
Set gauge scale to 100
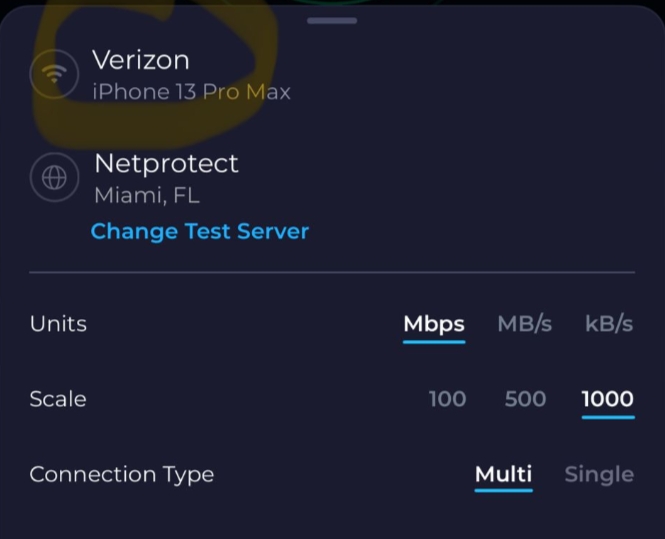(447, 399)
